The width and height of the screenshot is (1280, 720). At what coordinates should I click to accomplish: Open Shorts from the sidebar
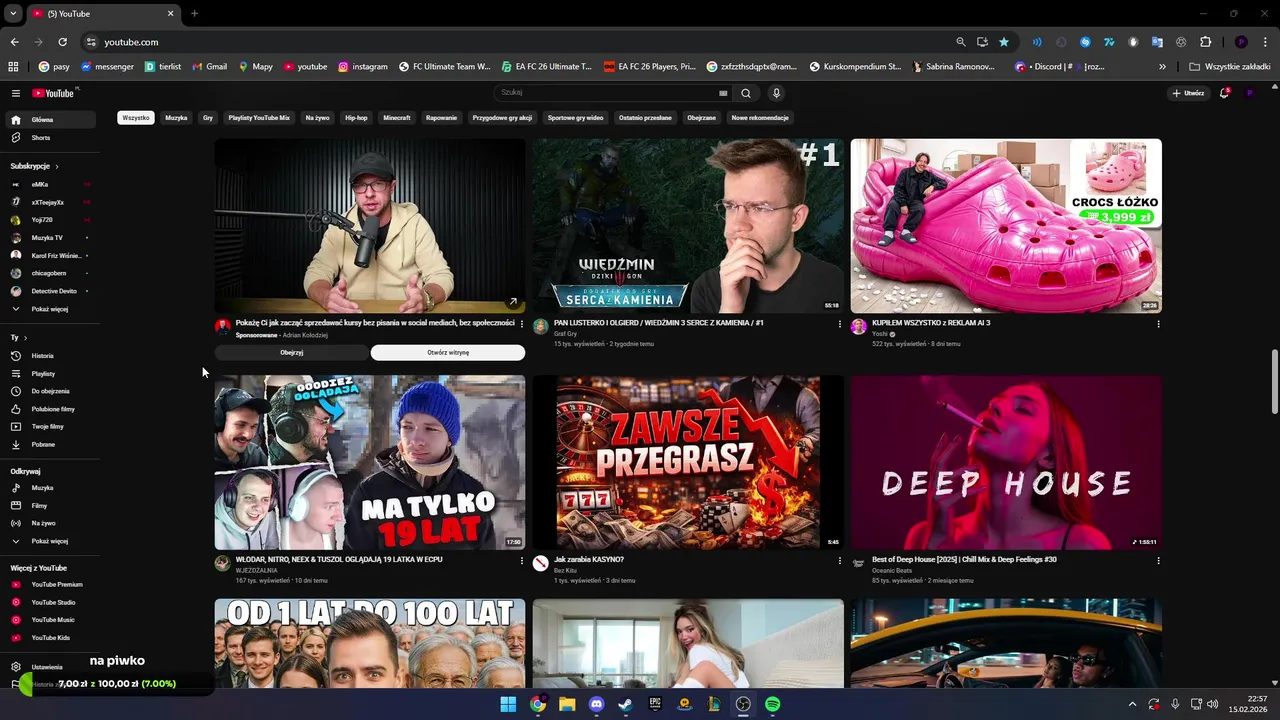click(41, 138)
